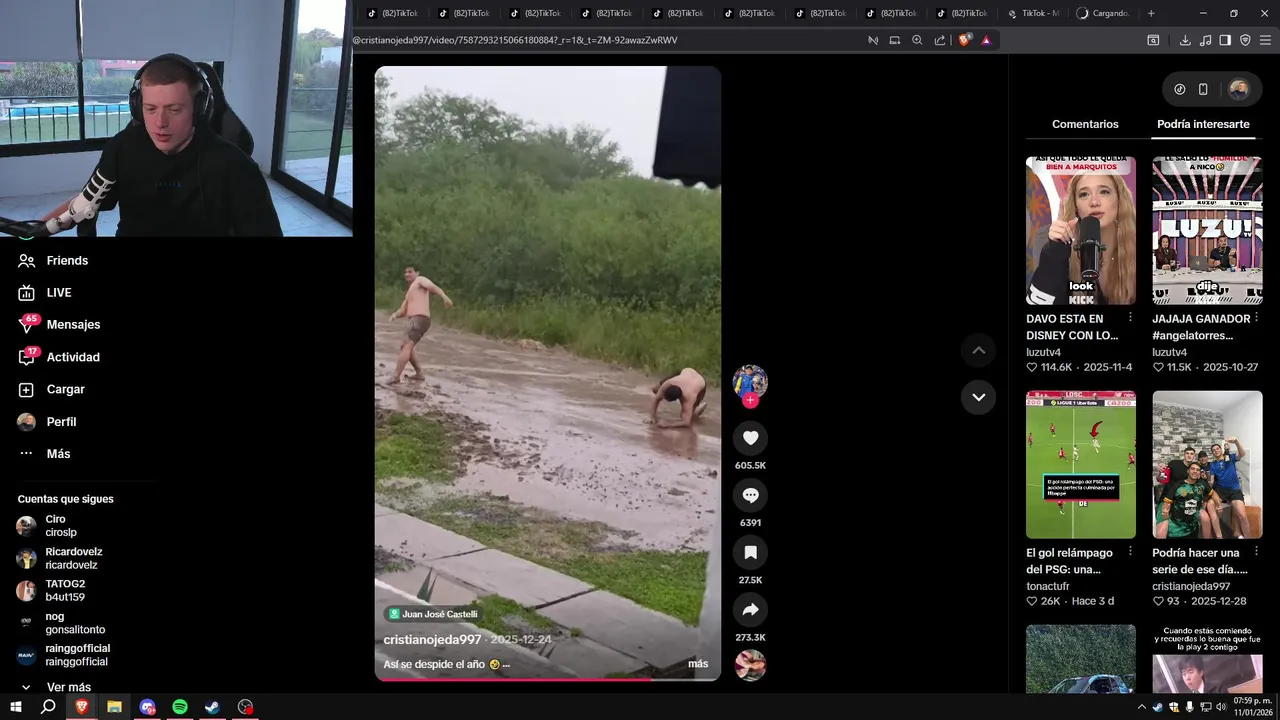Open the zoom magnifier icon in address bar
This screenshot has width=1280, height=720.
[917, 40]
